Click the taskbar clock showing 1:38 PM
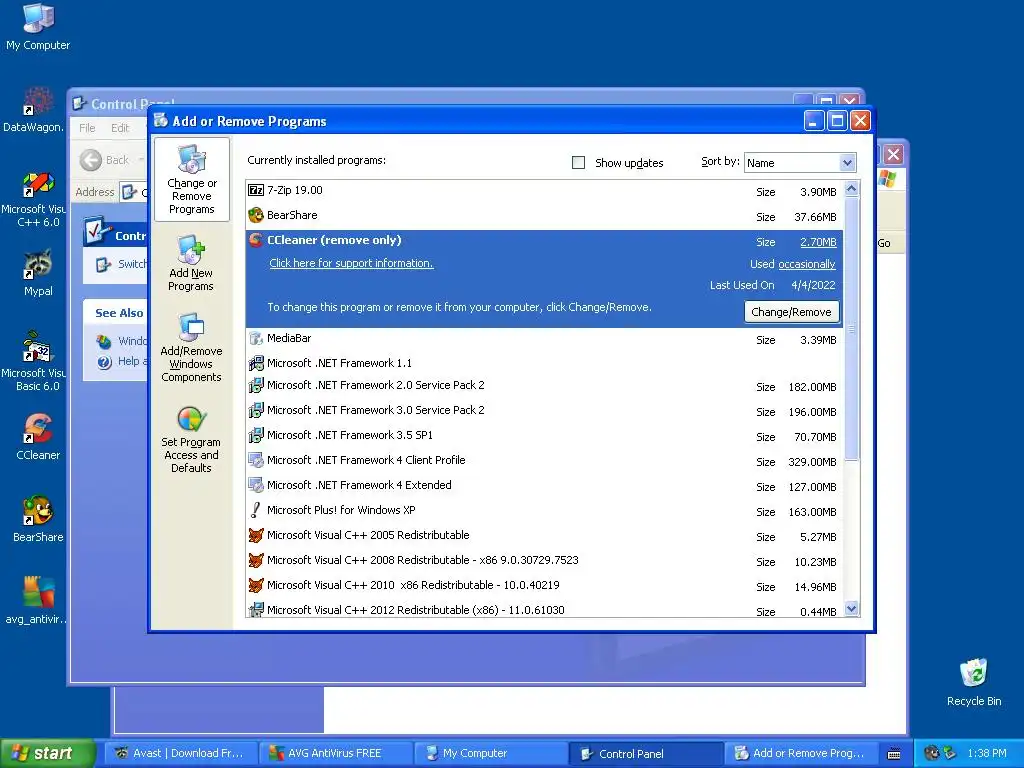 (x=987, y=754)
